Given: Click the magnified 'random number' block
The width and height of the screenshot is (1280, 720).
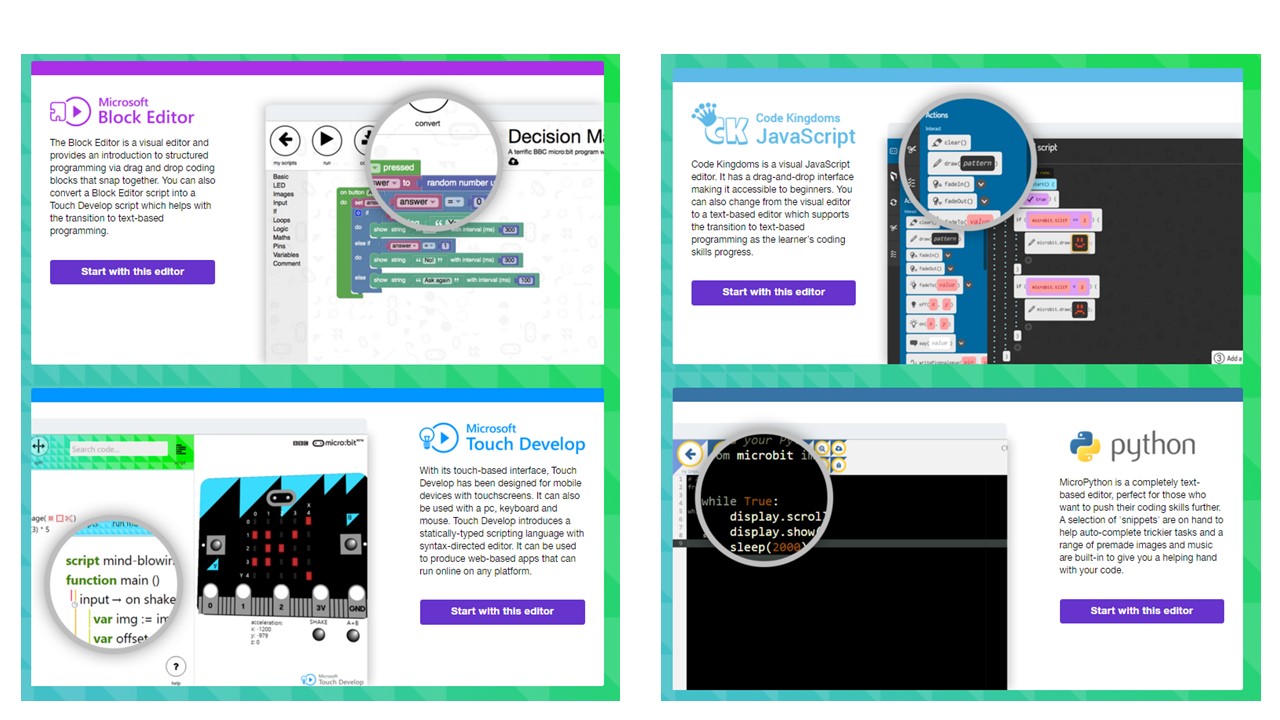Looking at the screenshot, I should [457, 183].
